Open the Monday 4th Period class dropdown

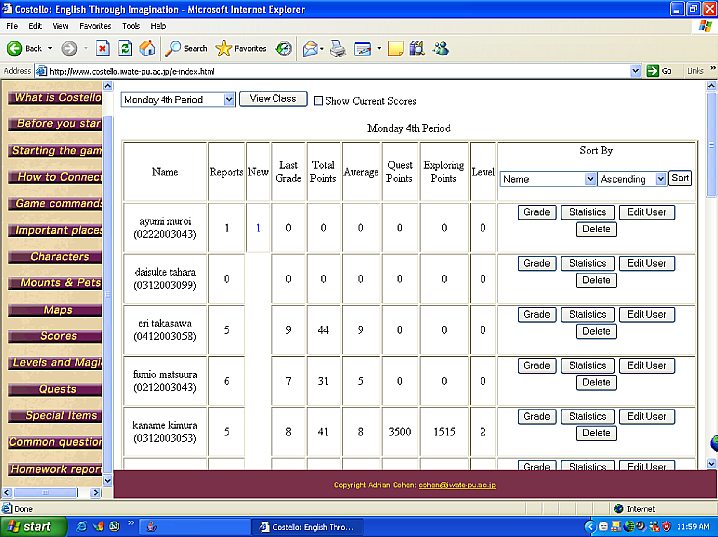pos(229,99)
